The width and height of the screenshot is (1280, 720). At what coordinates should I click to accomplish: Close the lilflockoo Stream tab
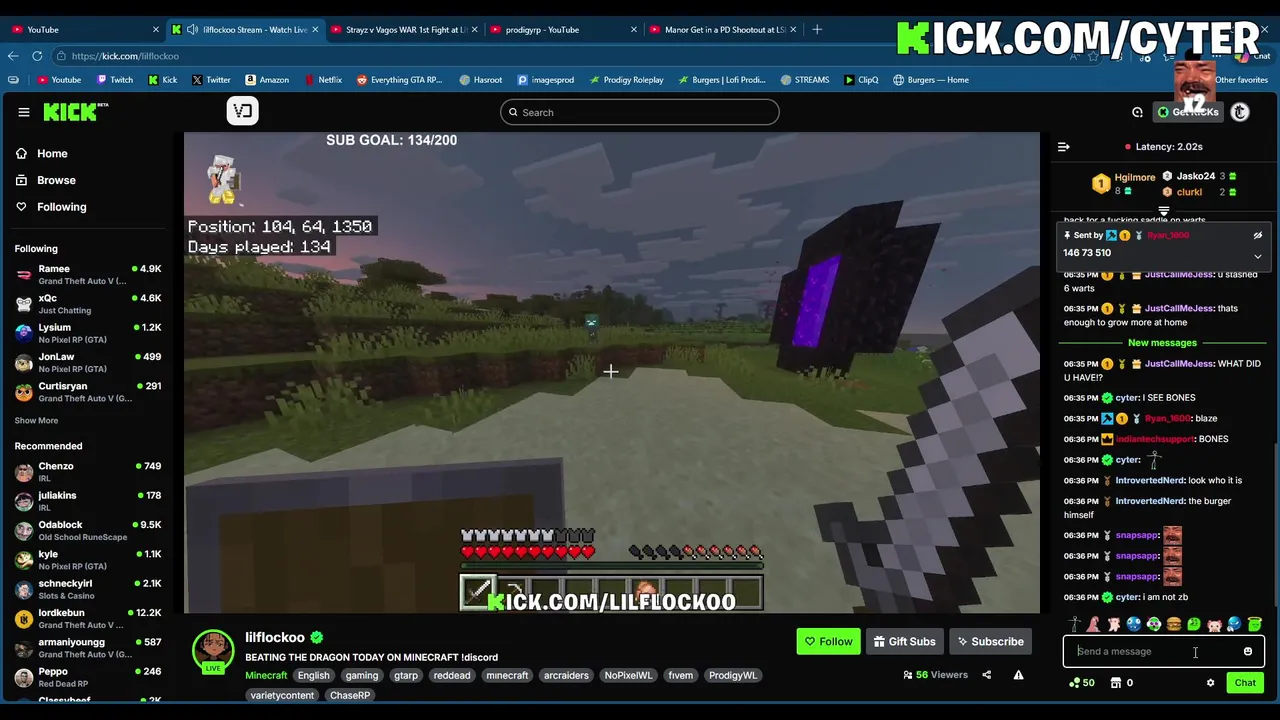tap(315, 30)
